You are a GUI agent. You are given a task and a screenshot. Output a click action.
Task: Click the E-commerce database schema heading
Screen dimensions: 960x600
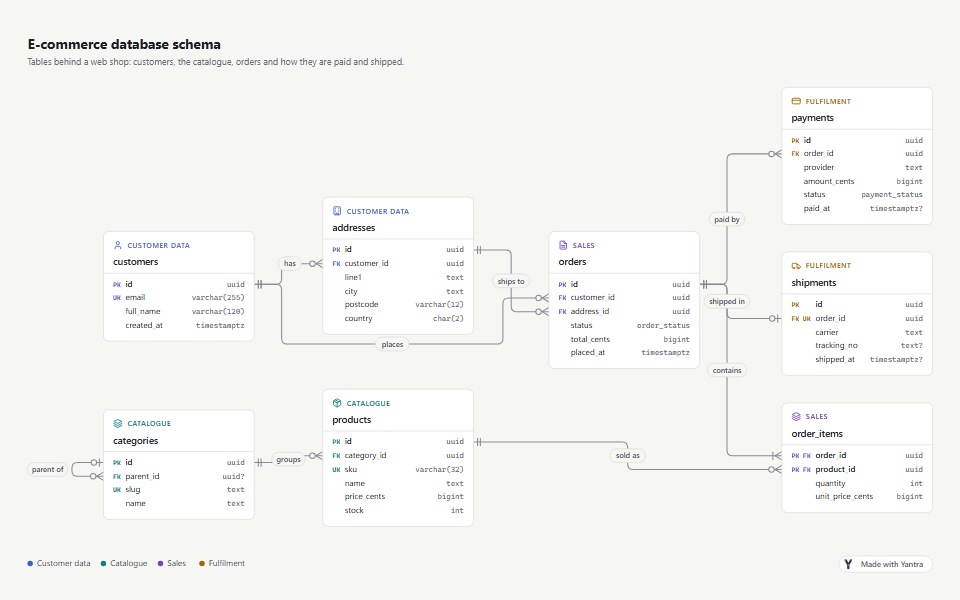tap(124, 44)
